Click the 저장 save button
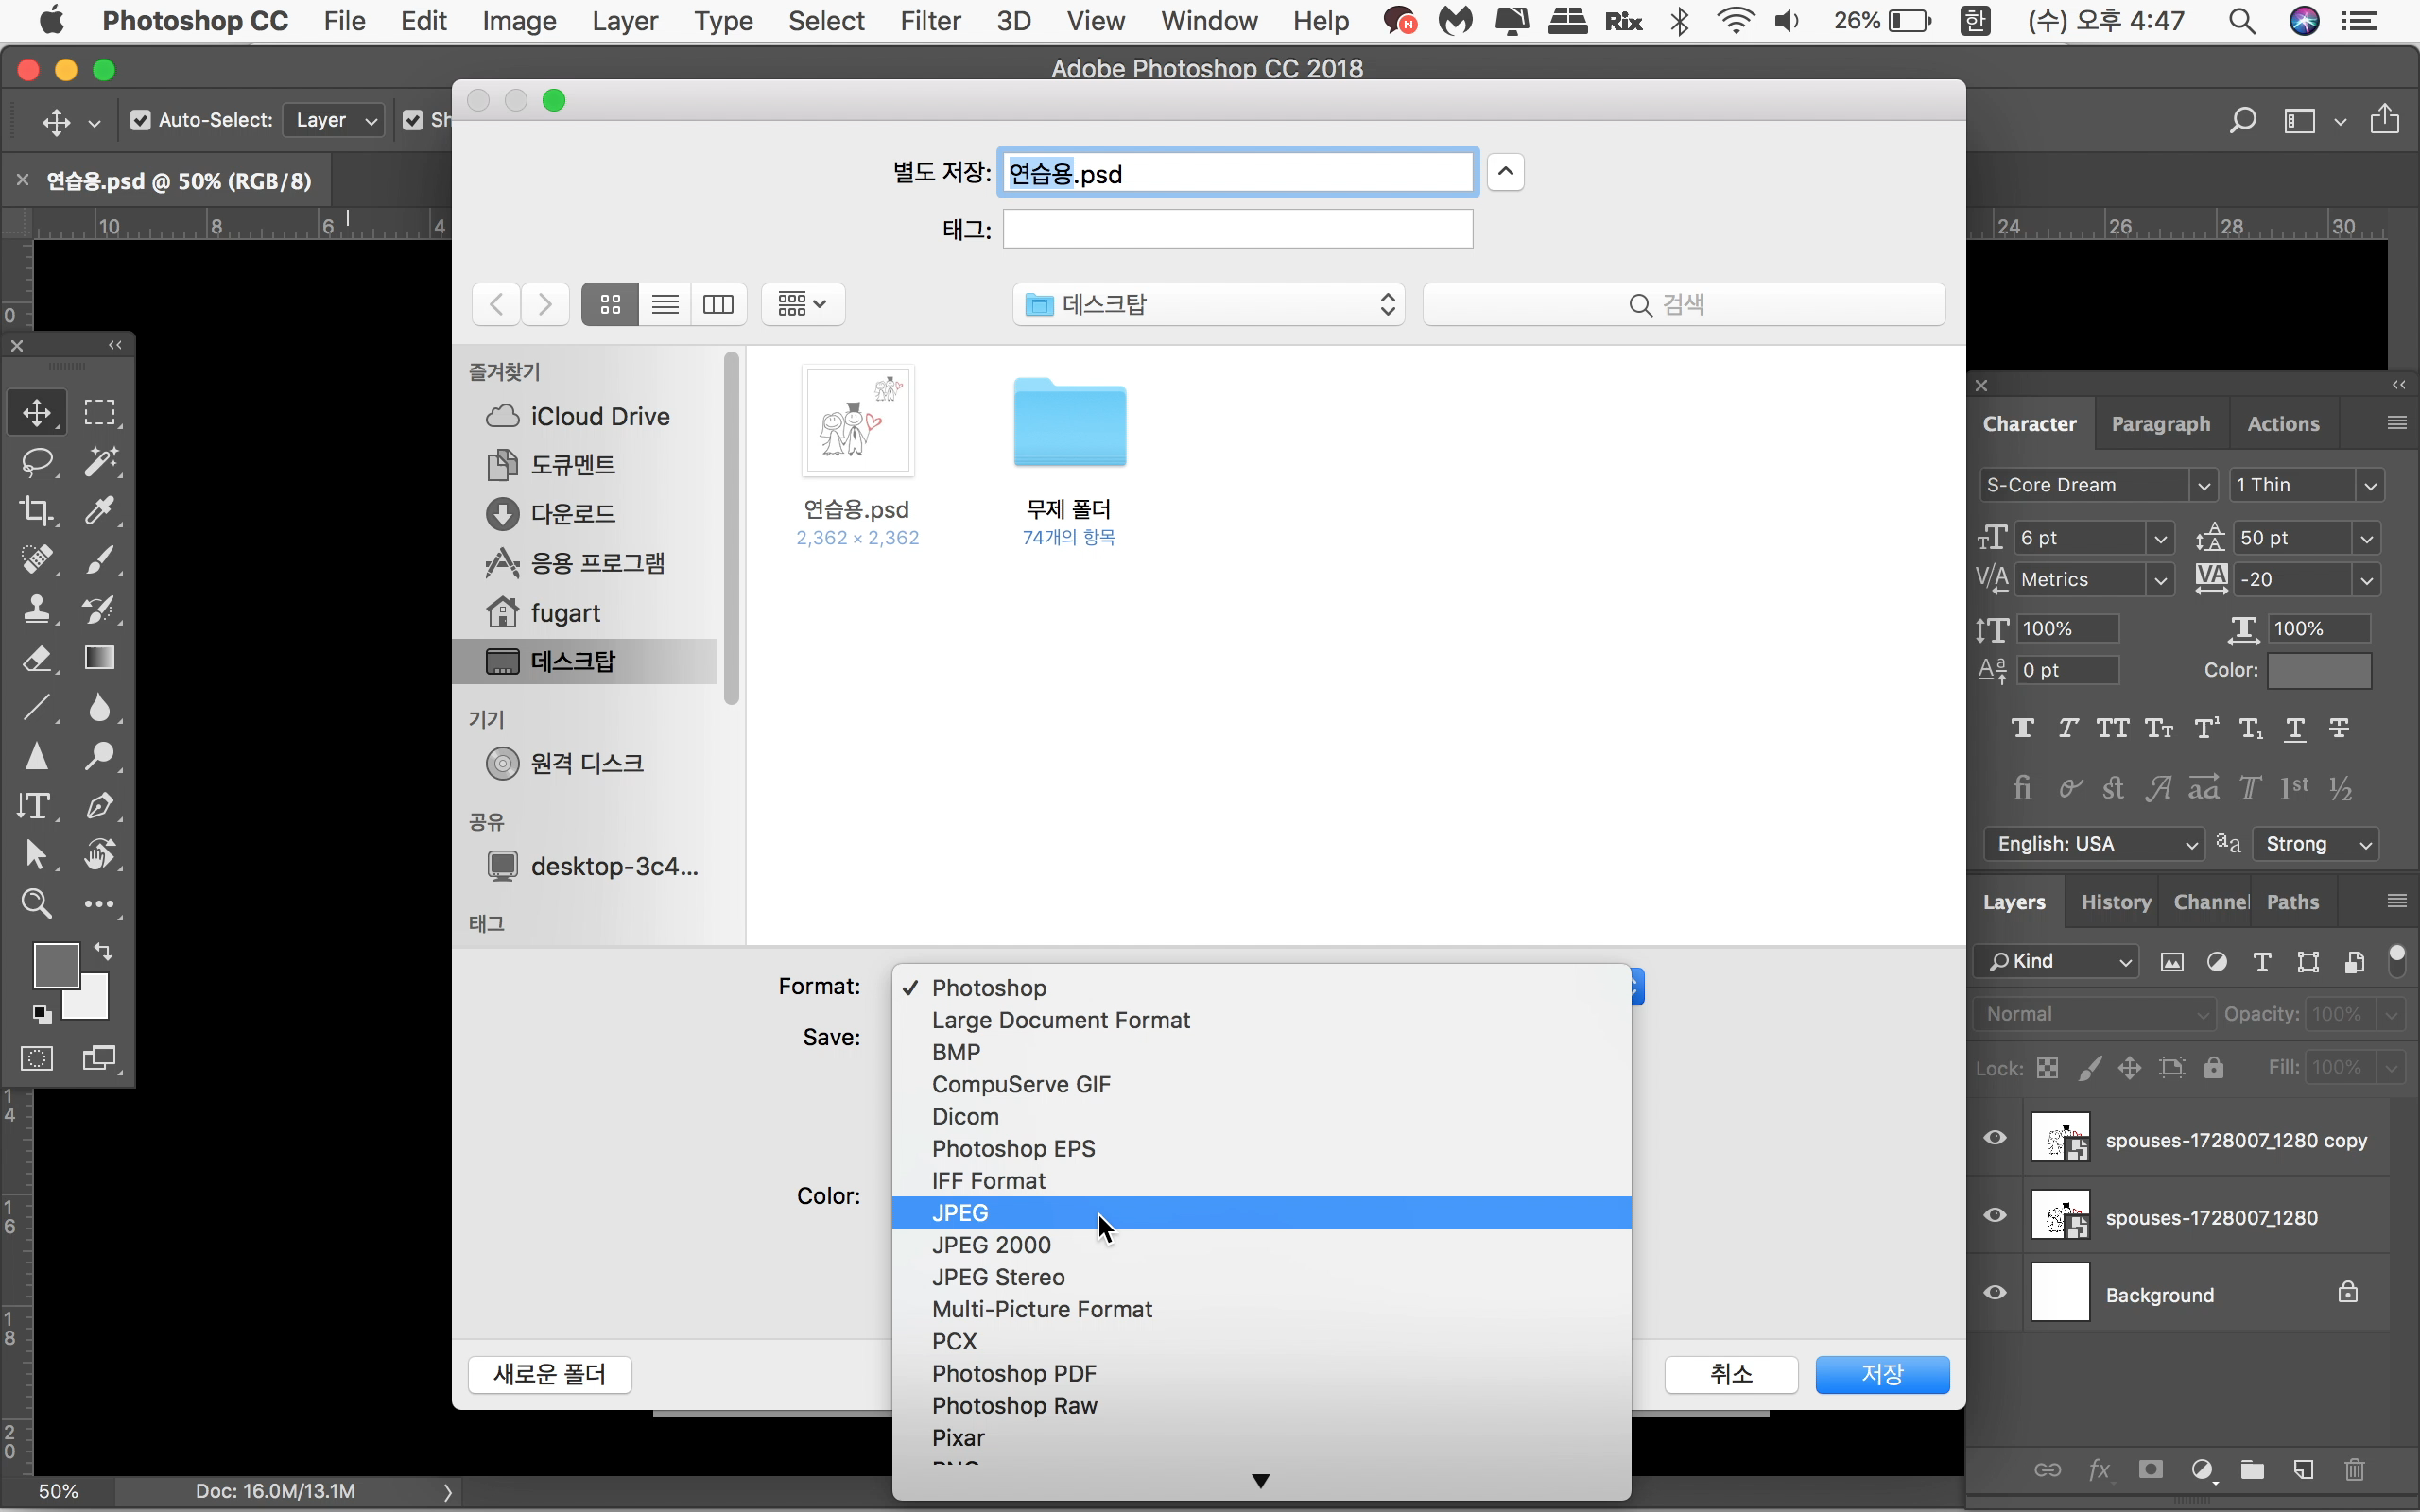The image size is (2420, 1512). (1881, 1374)
